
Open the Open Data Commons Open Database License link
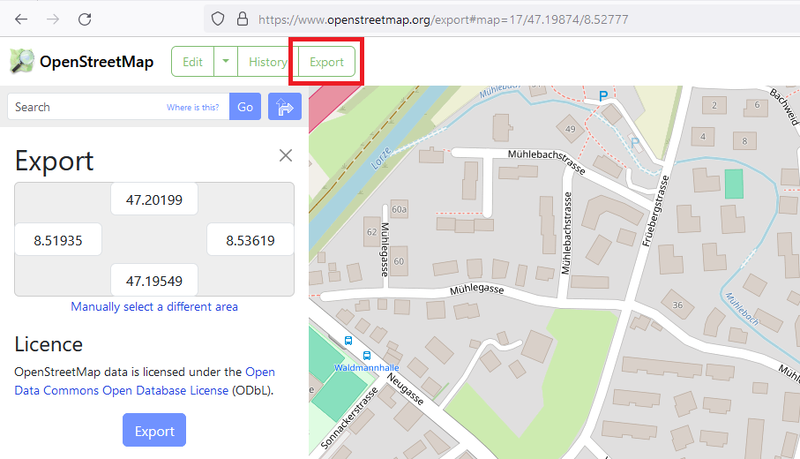coord(144,381)
